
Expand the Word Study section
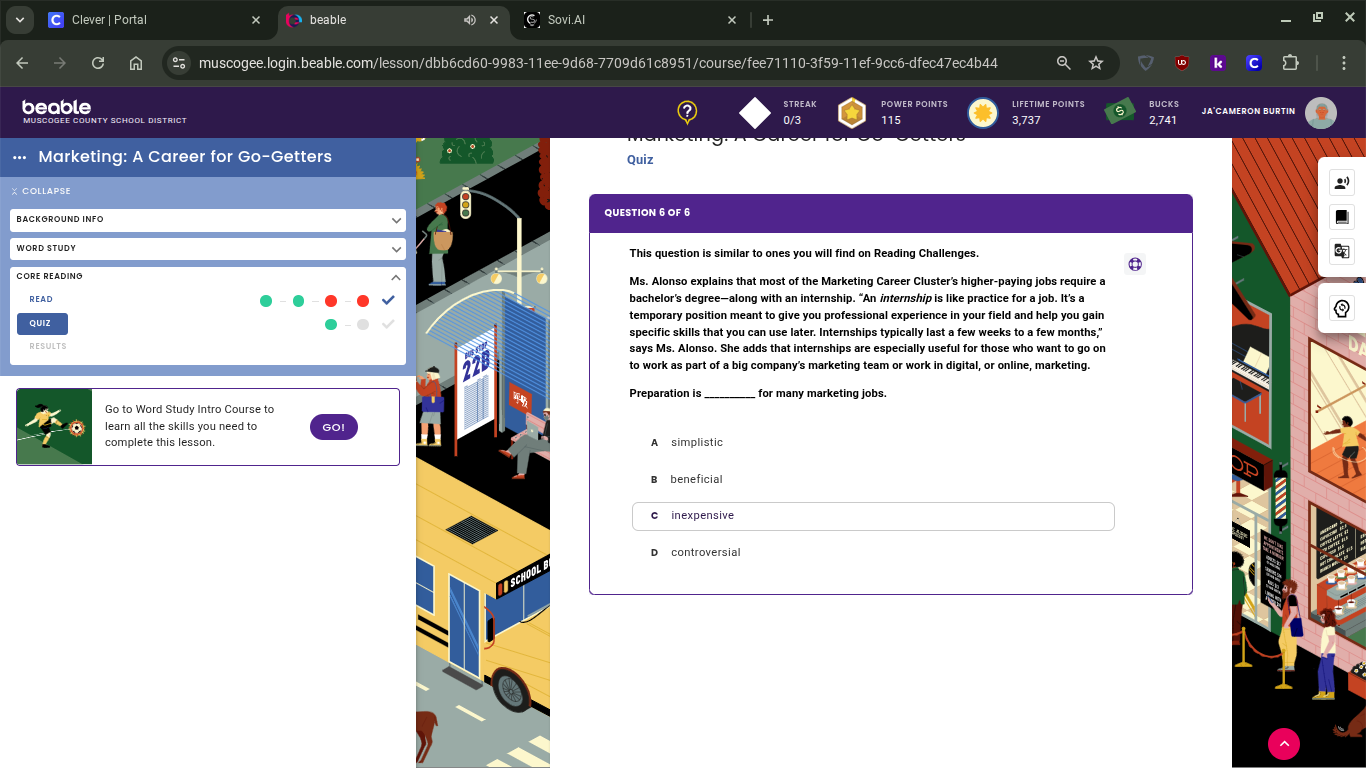point(207,248)
